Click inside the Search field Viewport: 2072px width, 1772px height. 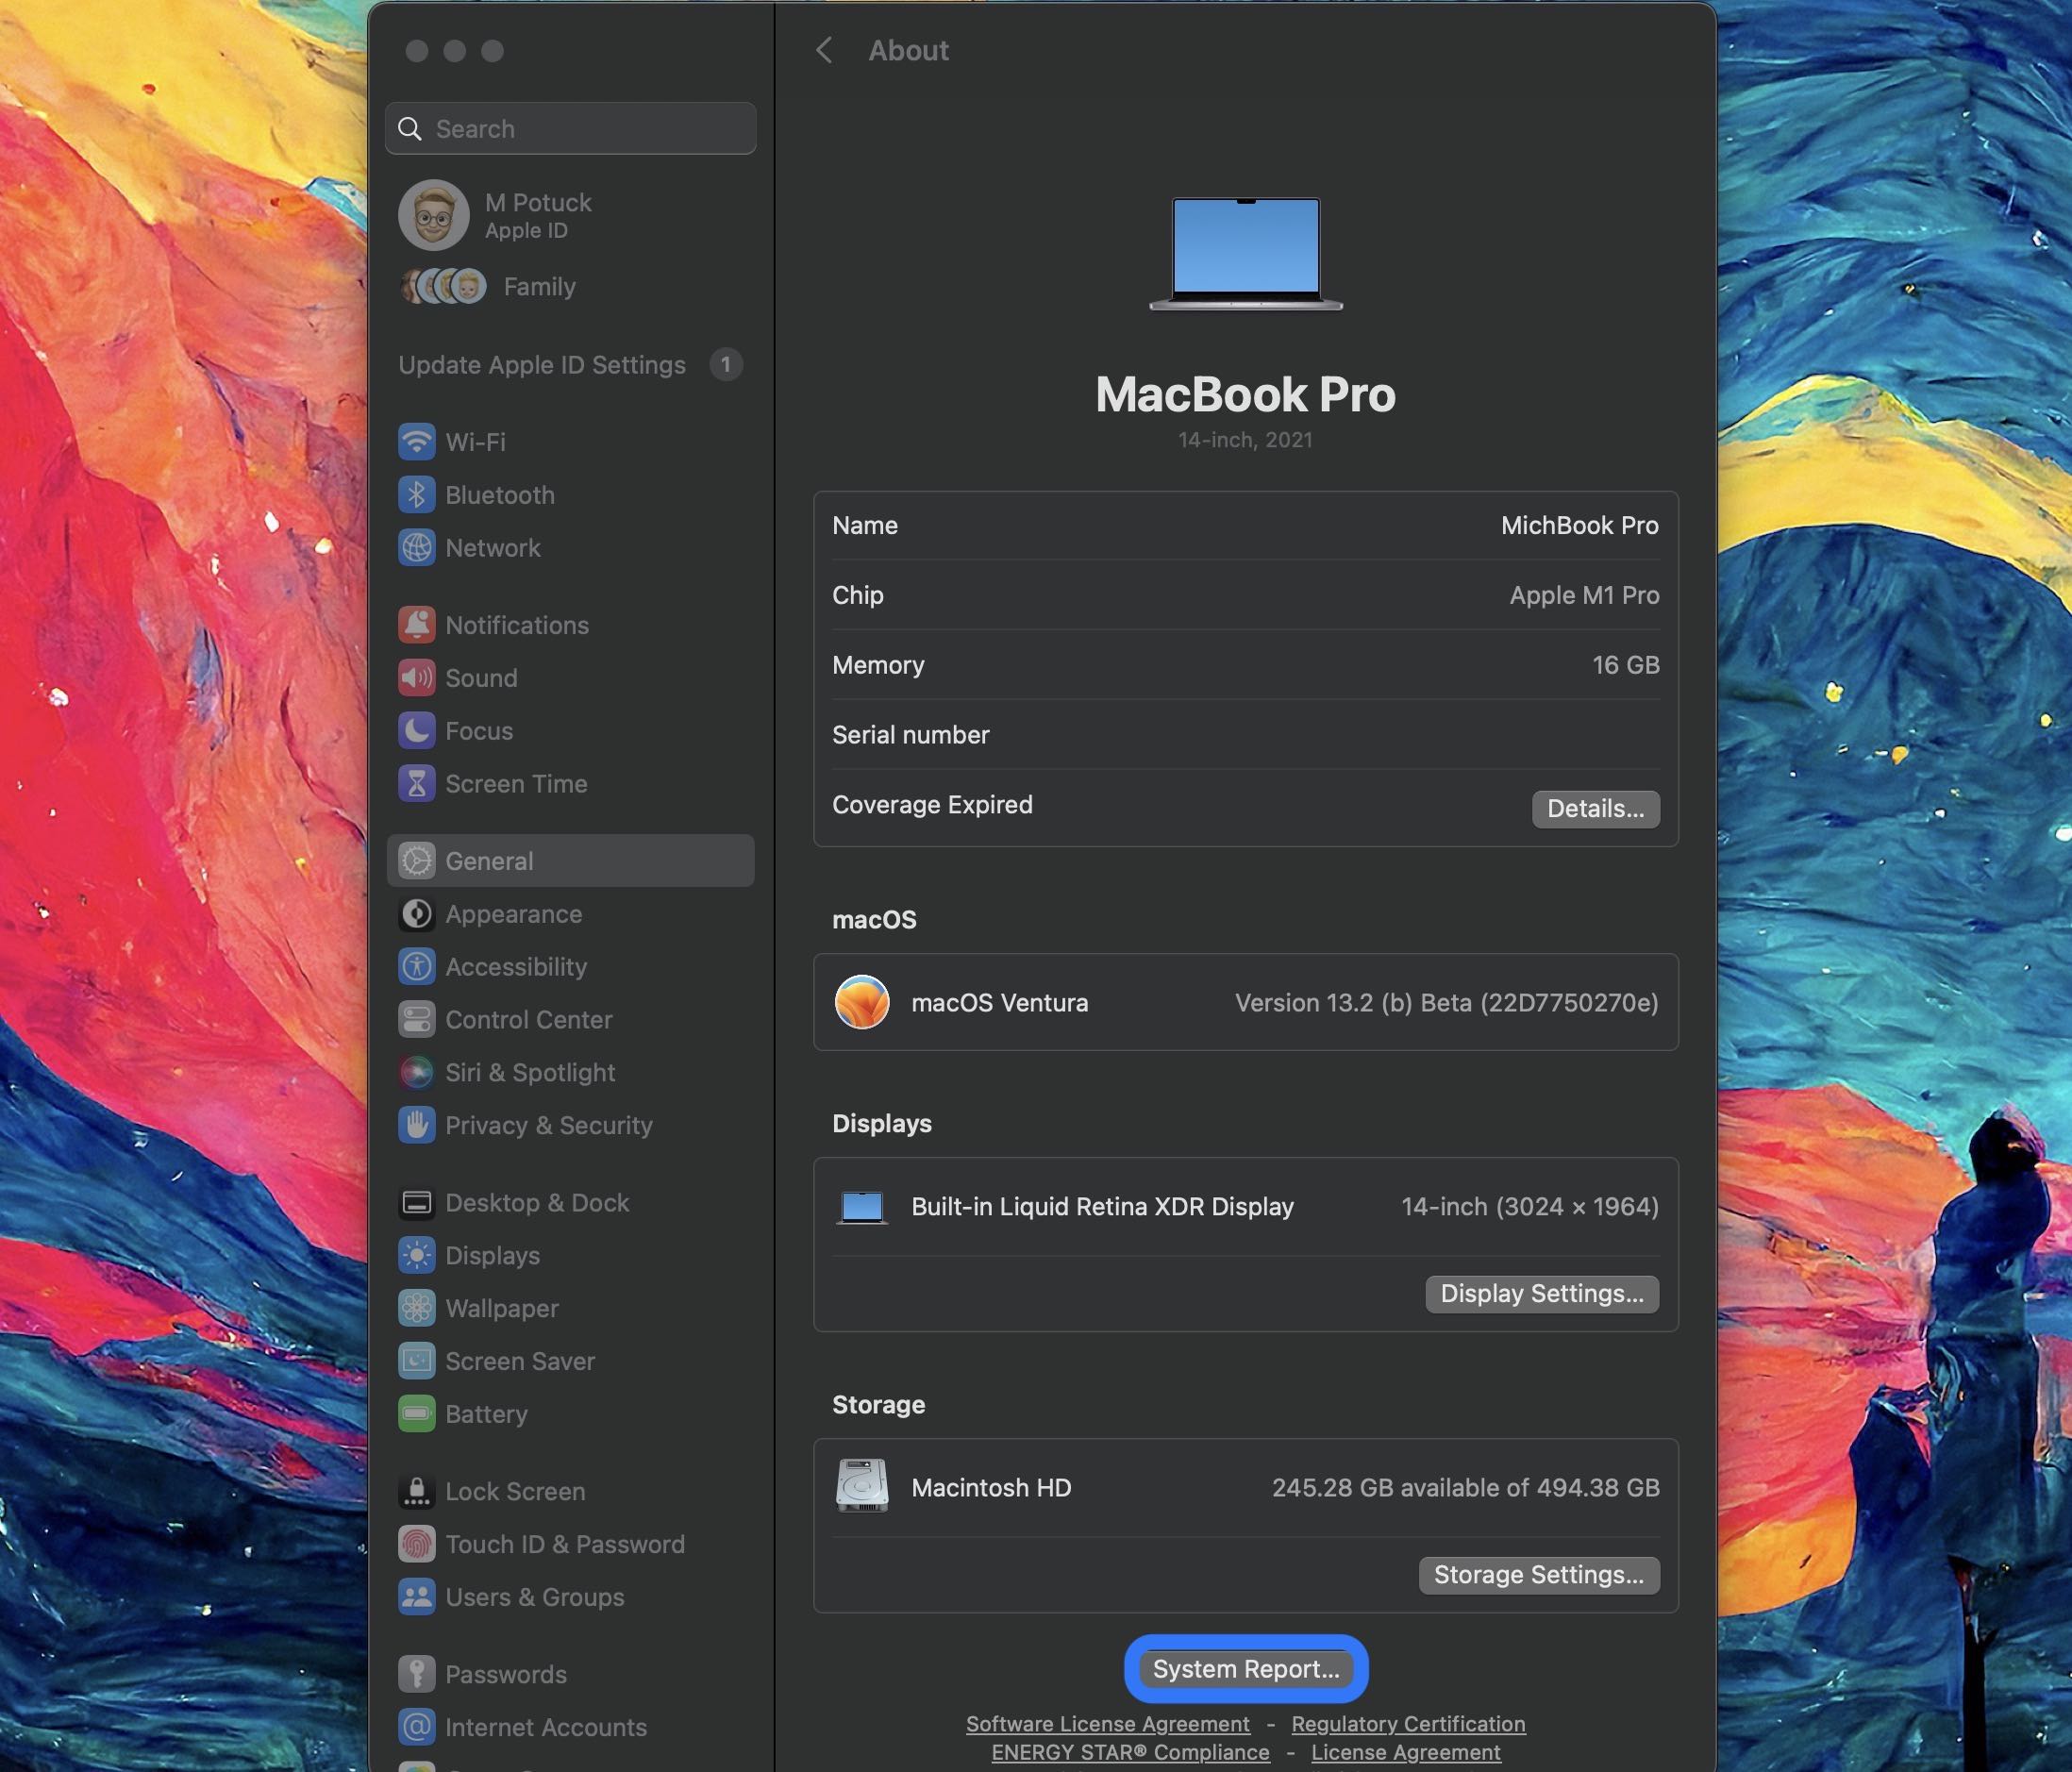click(x=570, y=128)
